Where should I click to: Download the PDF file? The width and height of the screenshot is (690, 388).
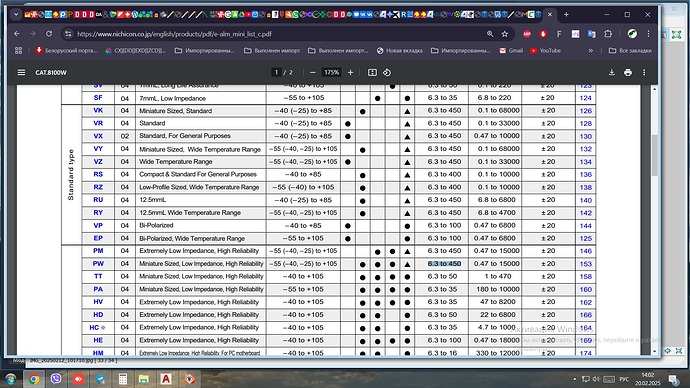(x=612, y=73)
